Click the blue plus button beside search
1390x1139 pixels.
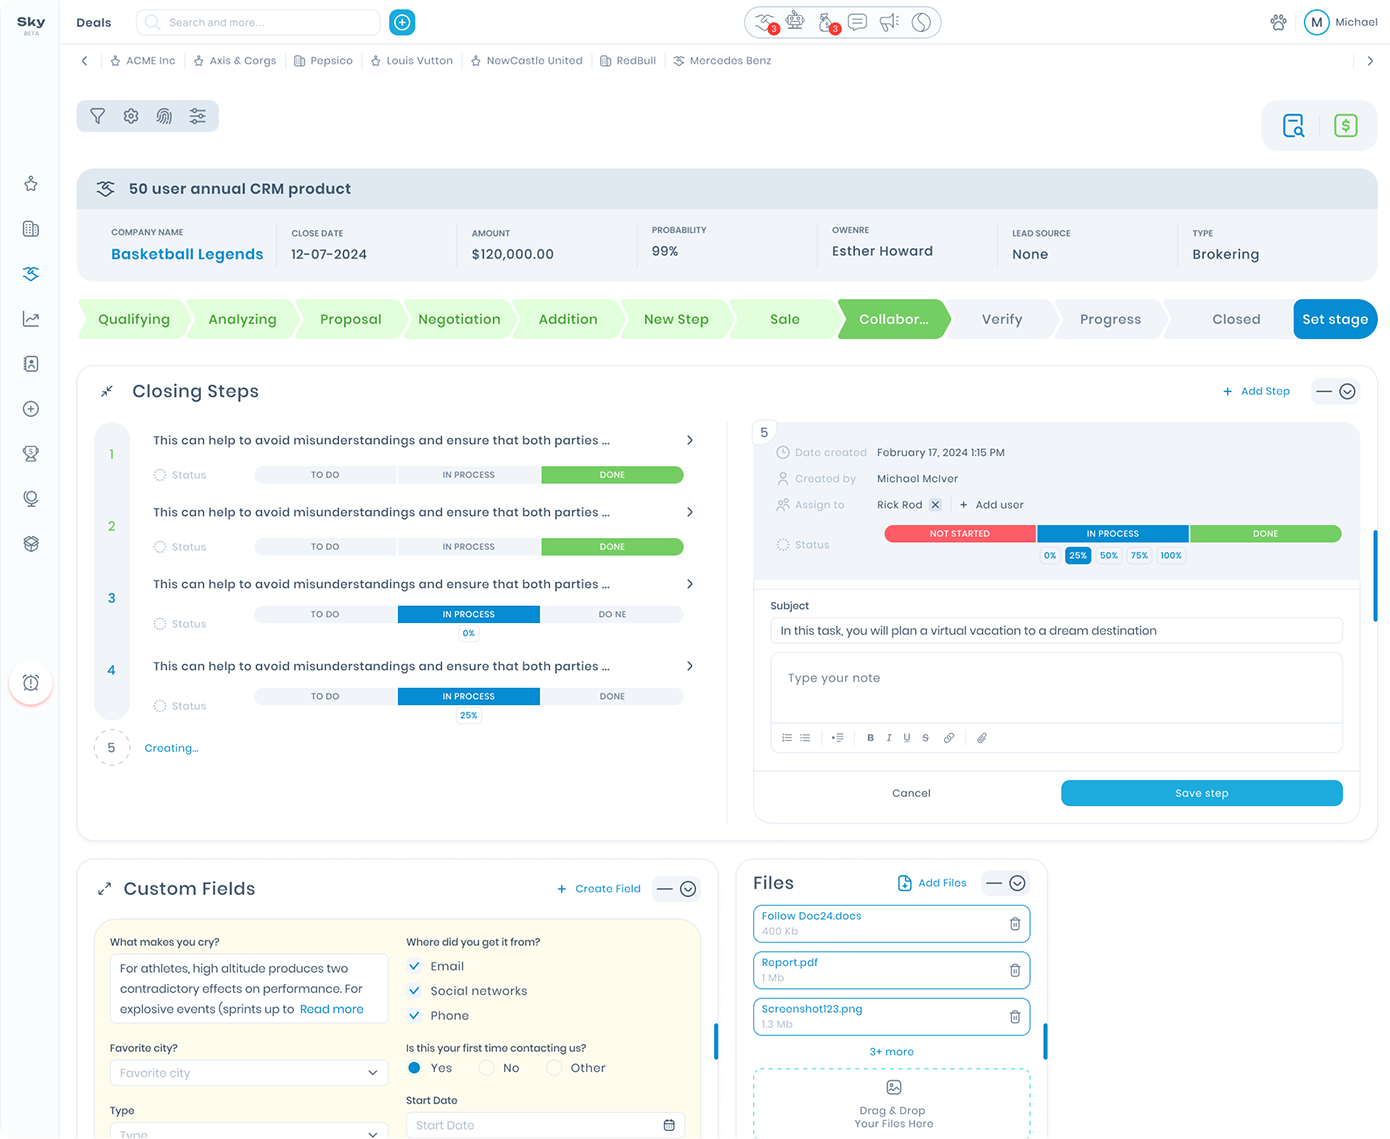402,22
